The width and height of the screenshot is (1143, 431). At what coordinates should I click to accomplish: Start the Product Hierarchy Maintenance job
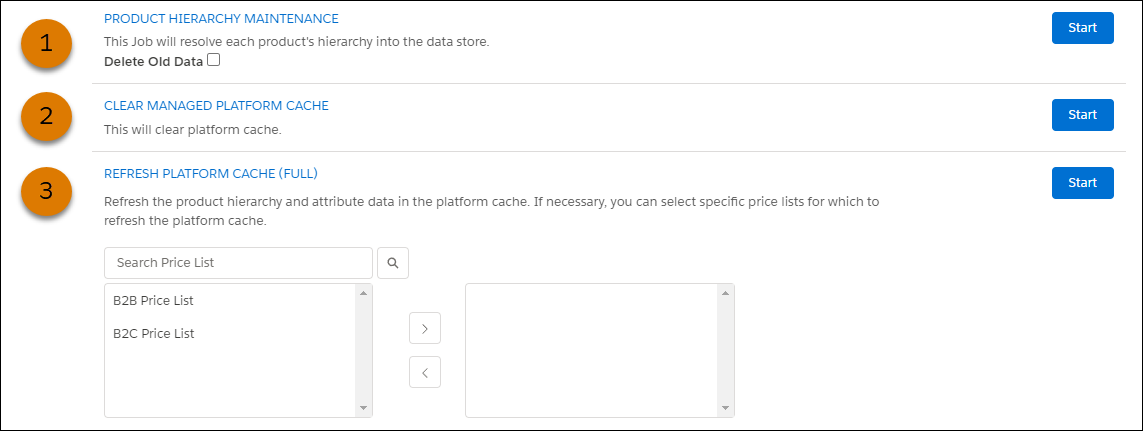[1082, 28]
